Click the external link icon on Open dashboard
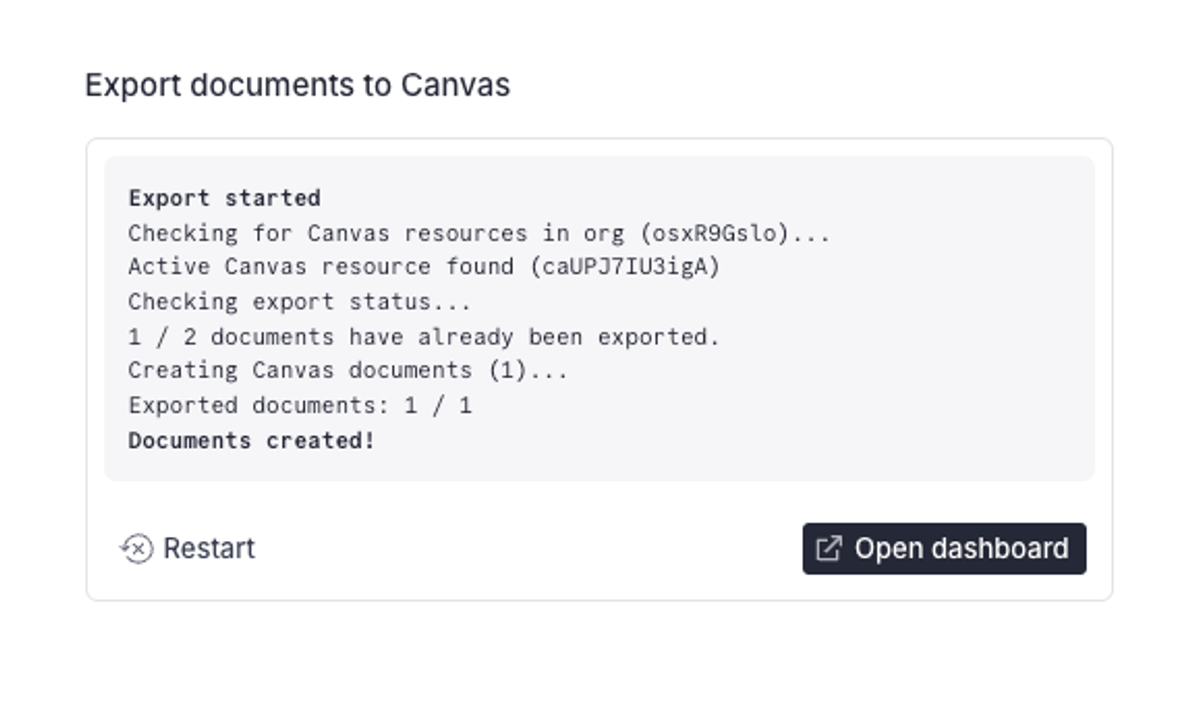Image resolution: width=1200 pixels, height=711 pixels. (x=829, y=548)
